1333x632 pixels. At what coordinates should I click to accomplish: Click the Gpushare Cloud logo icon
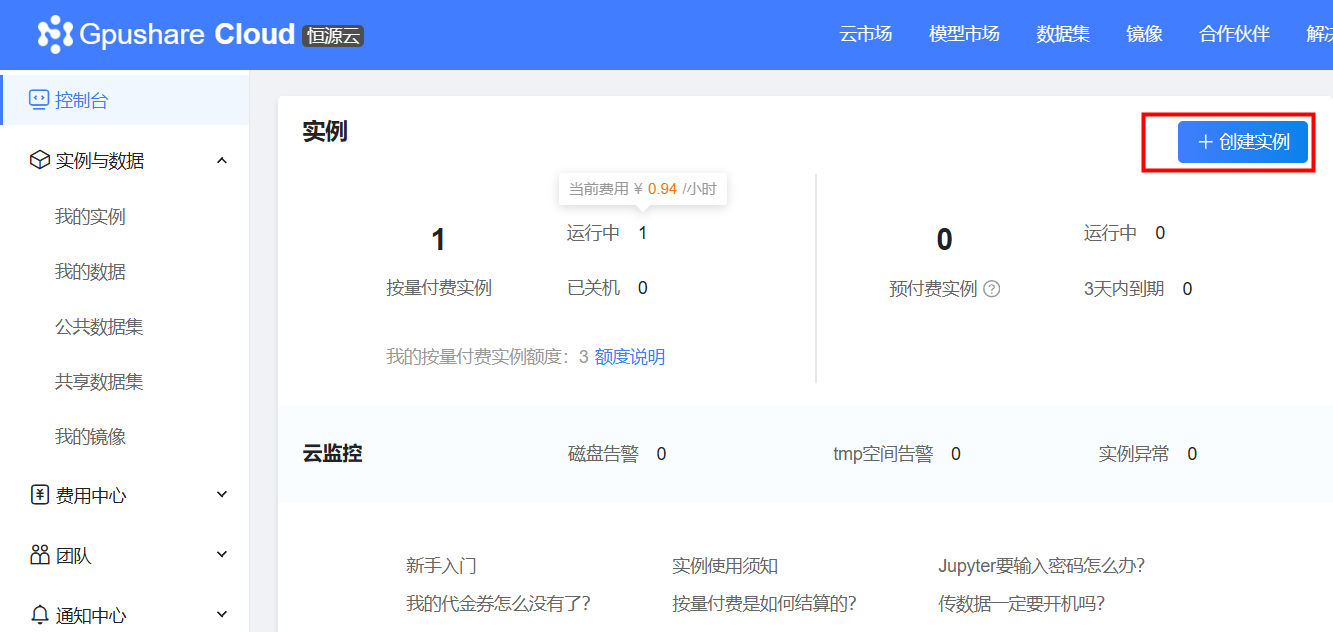click(x=54, y=35)
